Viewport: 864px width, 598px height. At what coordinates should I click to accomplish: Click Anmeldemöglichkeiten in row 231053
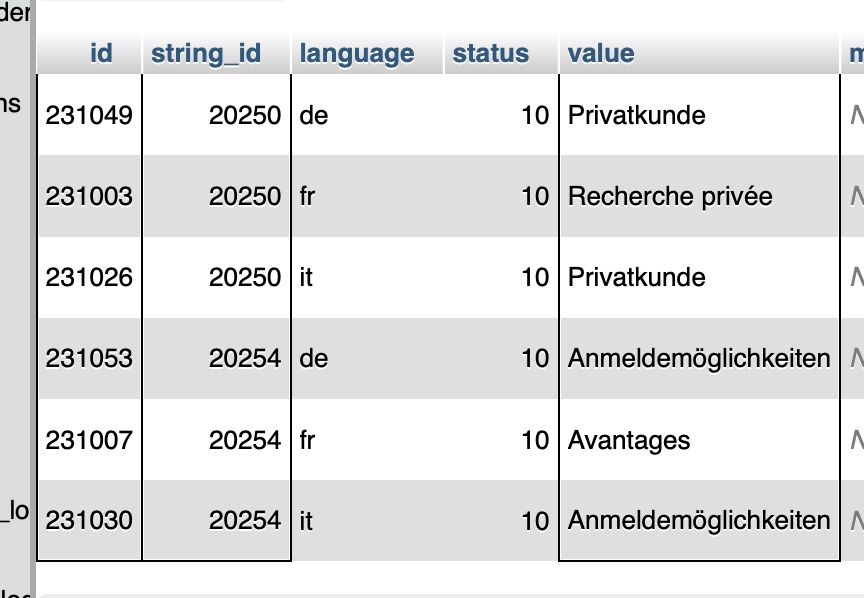(x=699, y=358)
